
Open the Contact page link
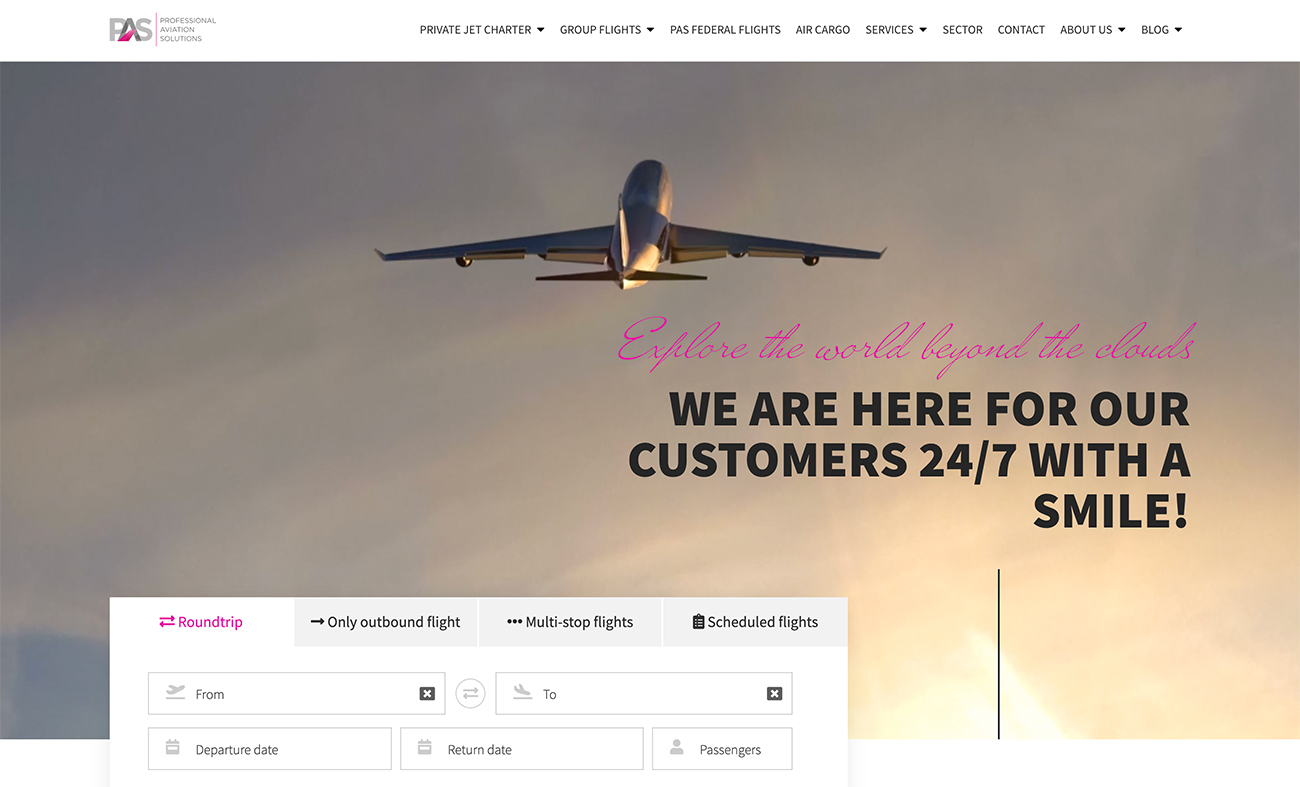pos(1021,30)
